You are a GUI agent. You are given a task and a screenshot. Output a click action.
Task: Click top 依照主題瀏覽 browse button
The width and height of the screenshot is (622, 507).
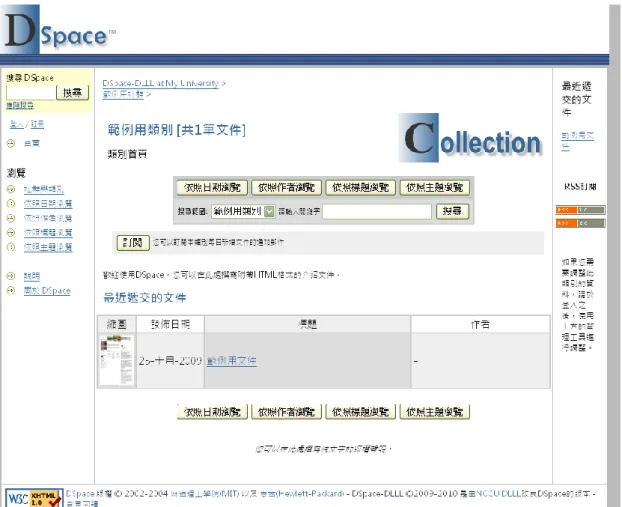435,187
